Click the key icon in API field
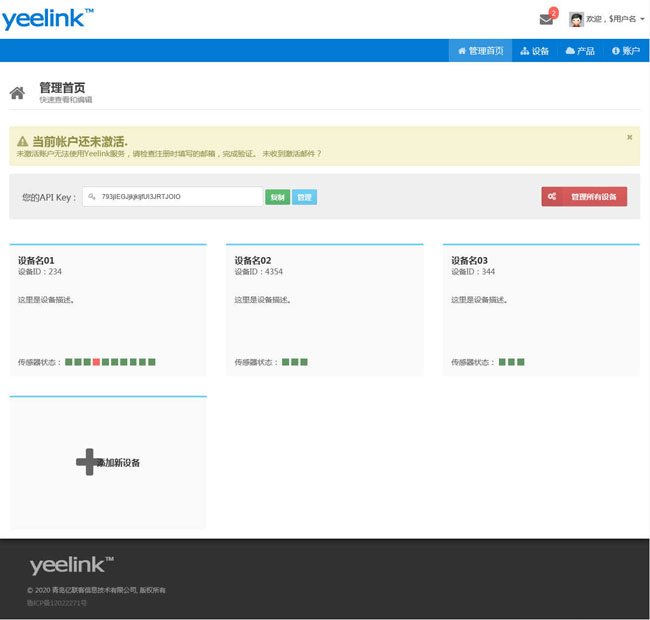The image size is (650, 620). point(92,196)
